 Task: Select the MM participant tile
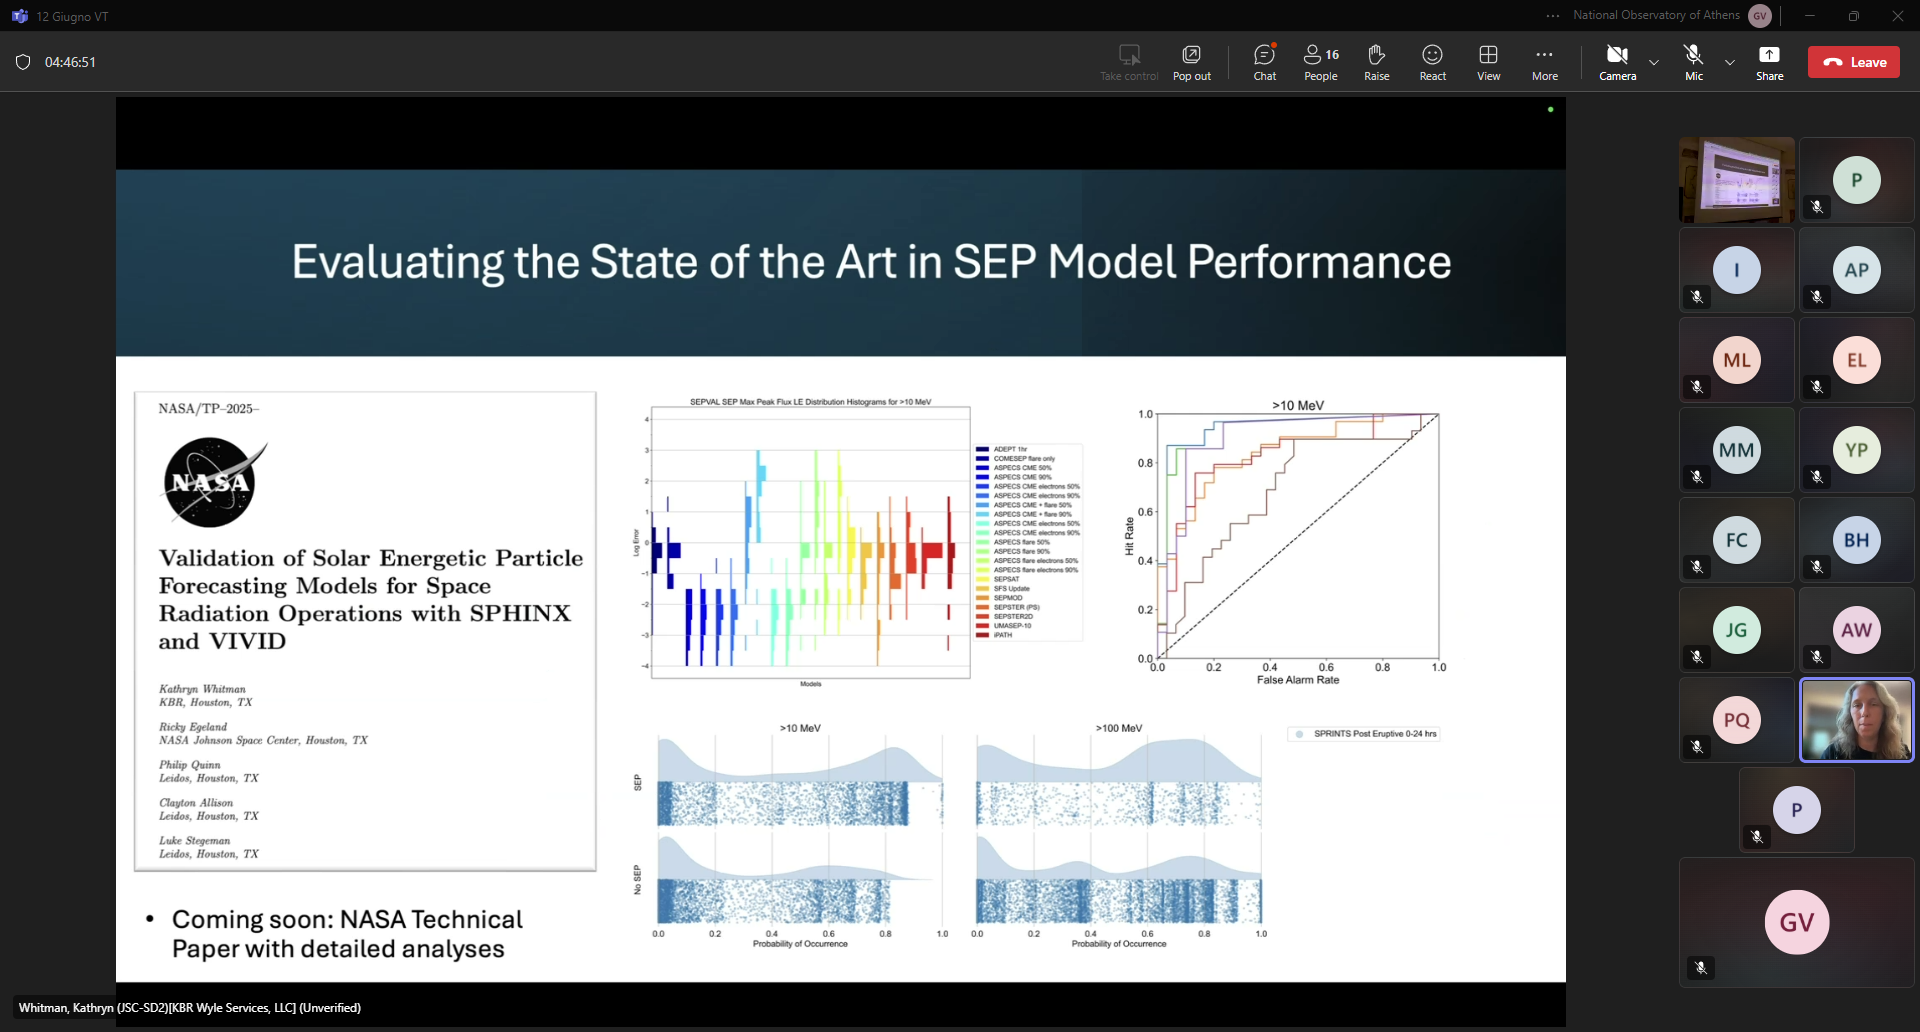pos(1737,450)
